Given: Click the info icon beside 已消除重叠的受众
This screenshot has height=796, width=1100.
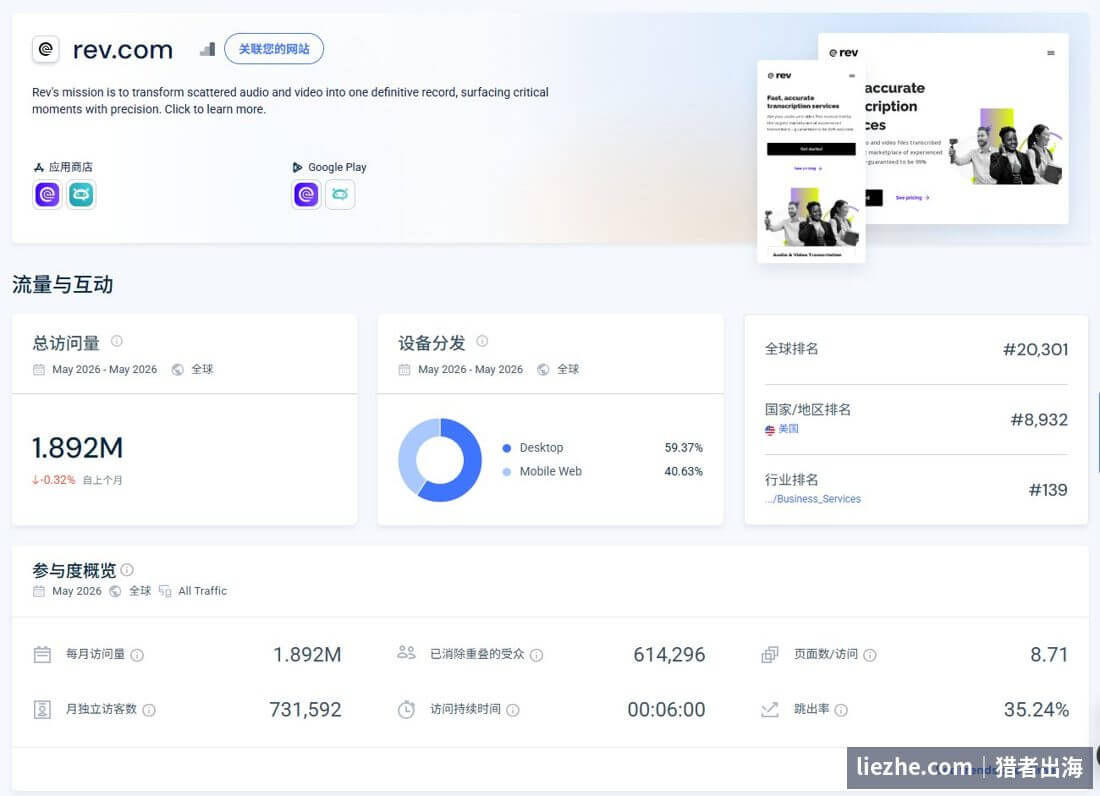Looking at the screenshot, I should pos(537,655).
